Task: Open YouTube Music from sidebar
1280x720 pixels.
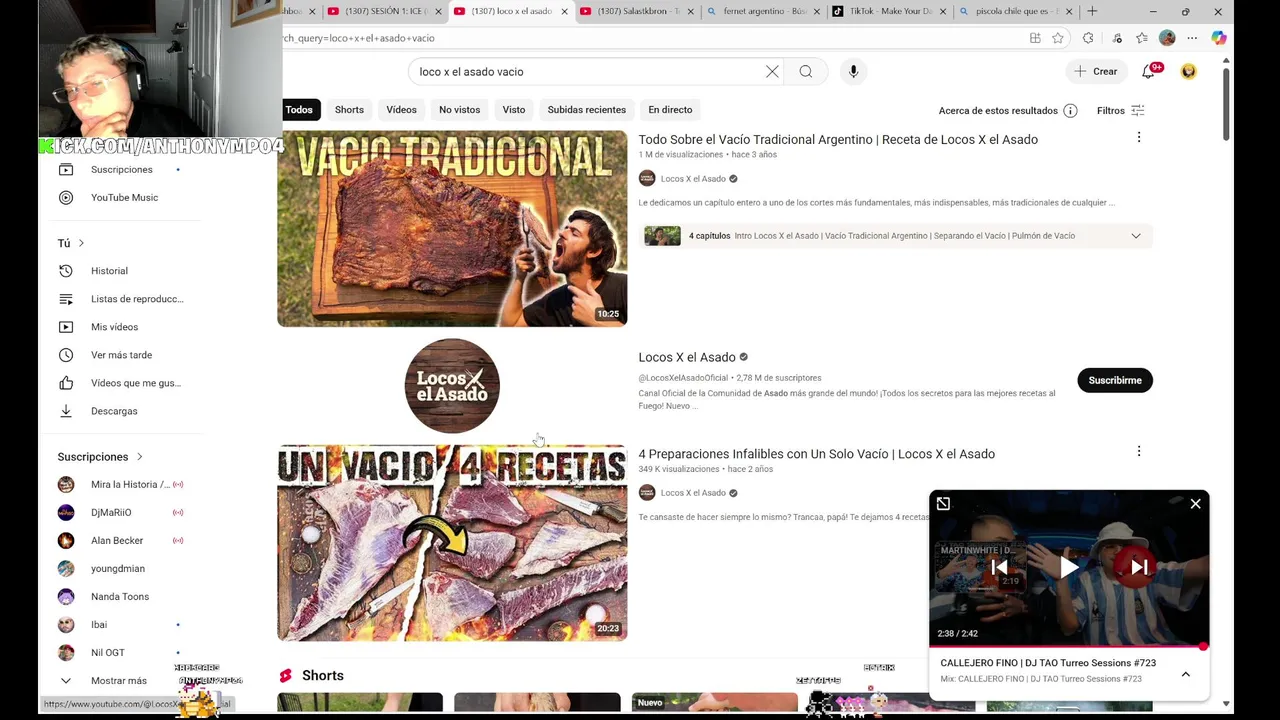Action: click(x=124, y=197)
